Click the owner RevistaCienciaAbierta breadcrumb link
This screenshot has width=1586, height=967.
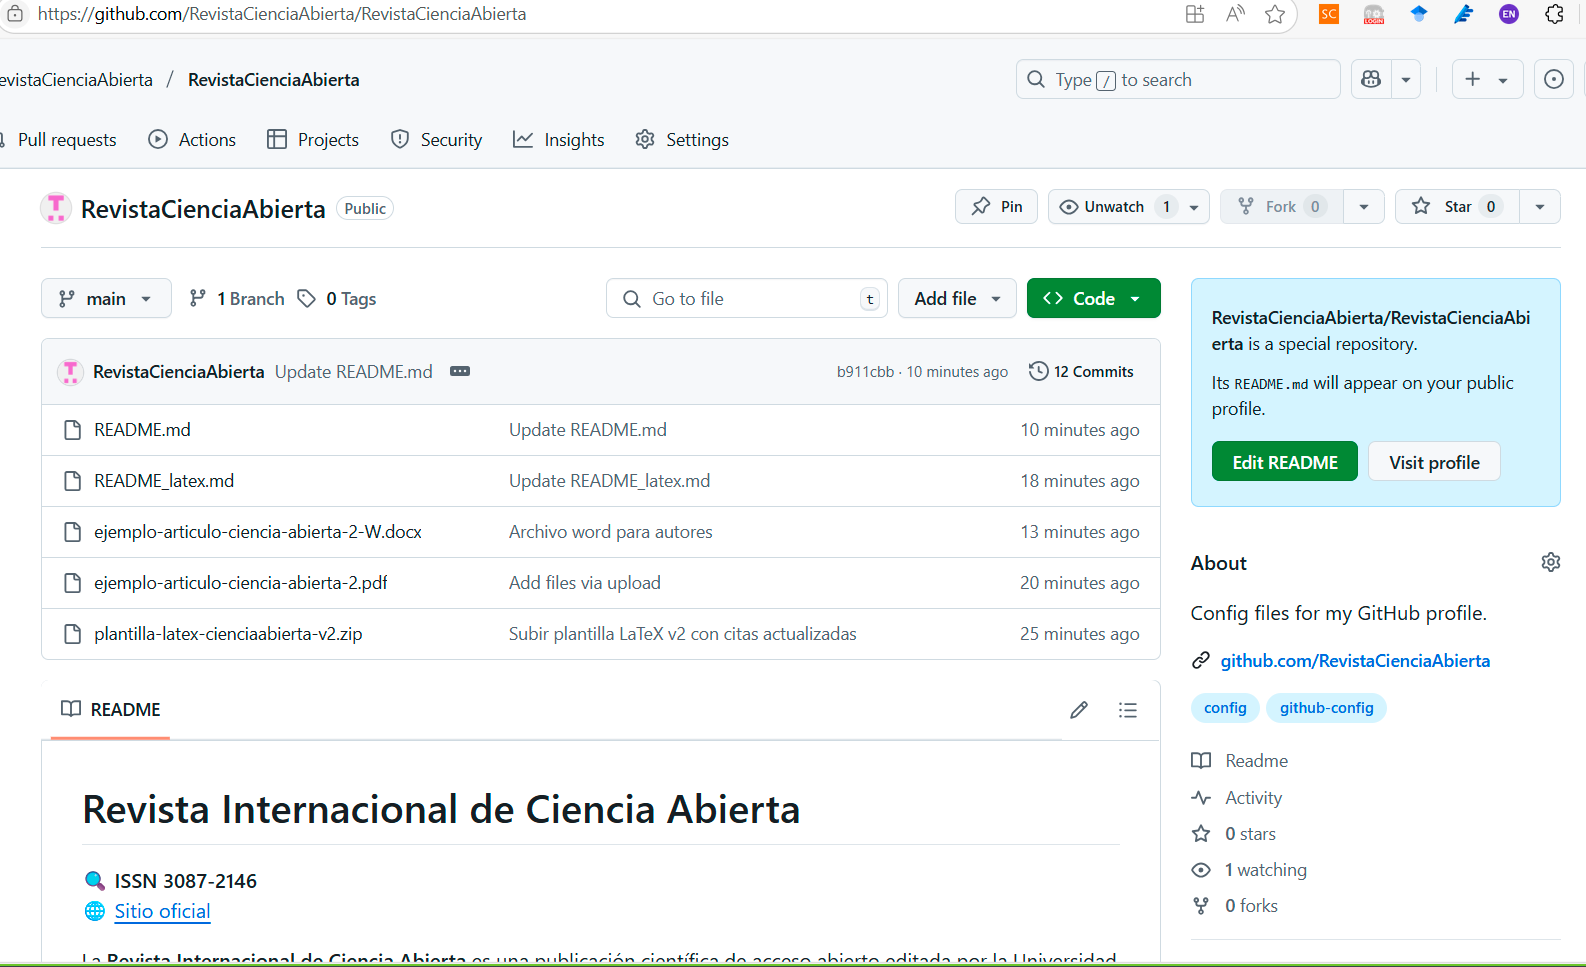click(76, 79)
